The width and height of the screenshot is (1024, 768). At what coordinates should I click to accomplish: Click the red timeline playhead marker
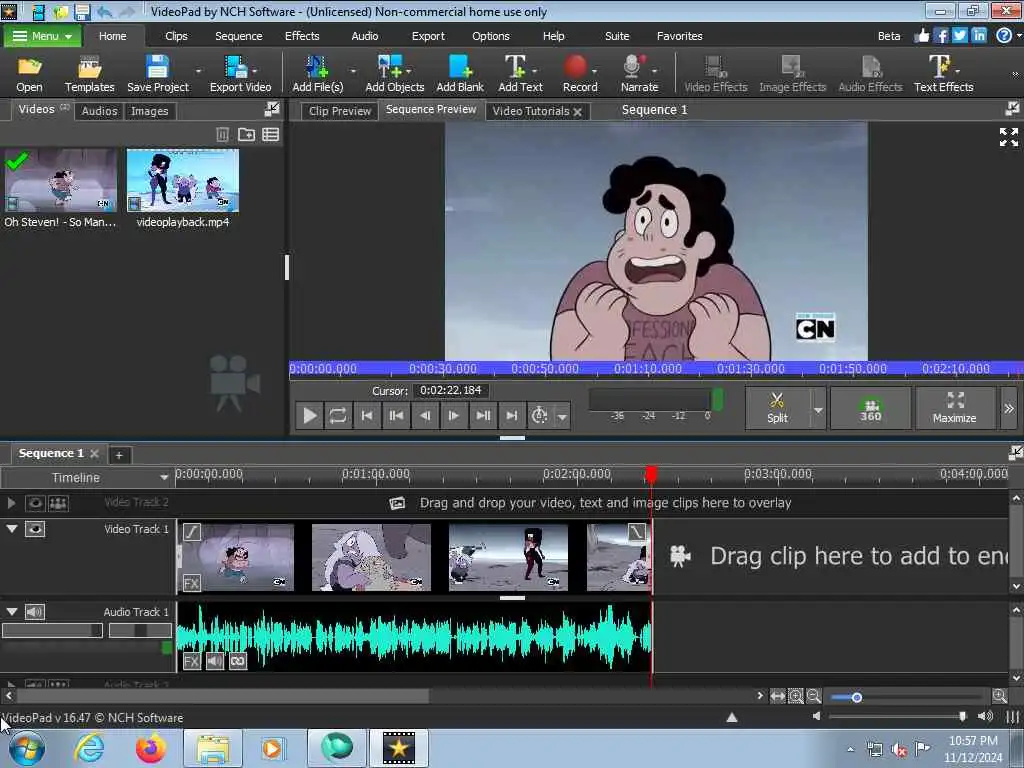651,474
